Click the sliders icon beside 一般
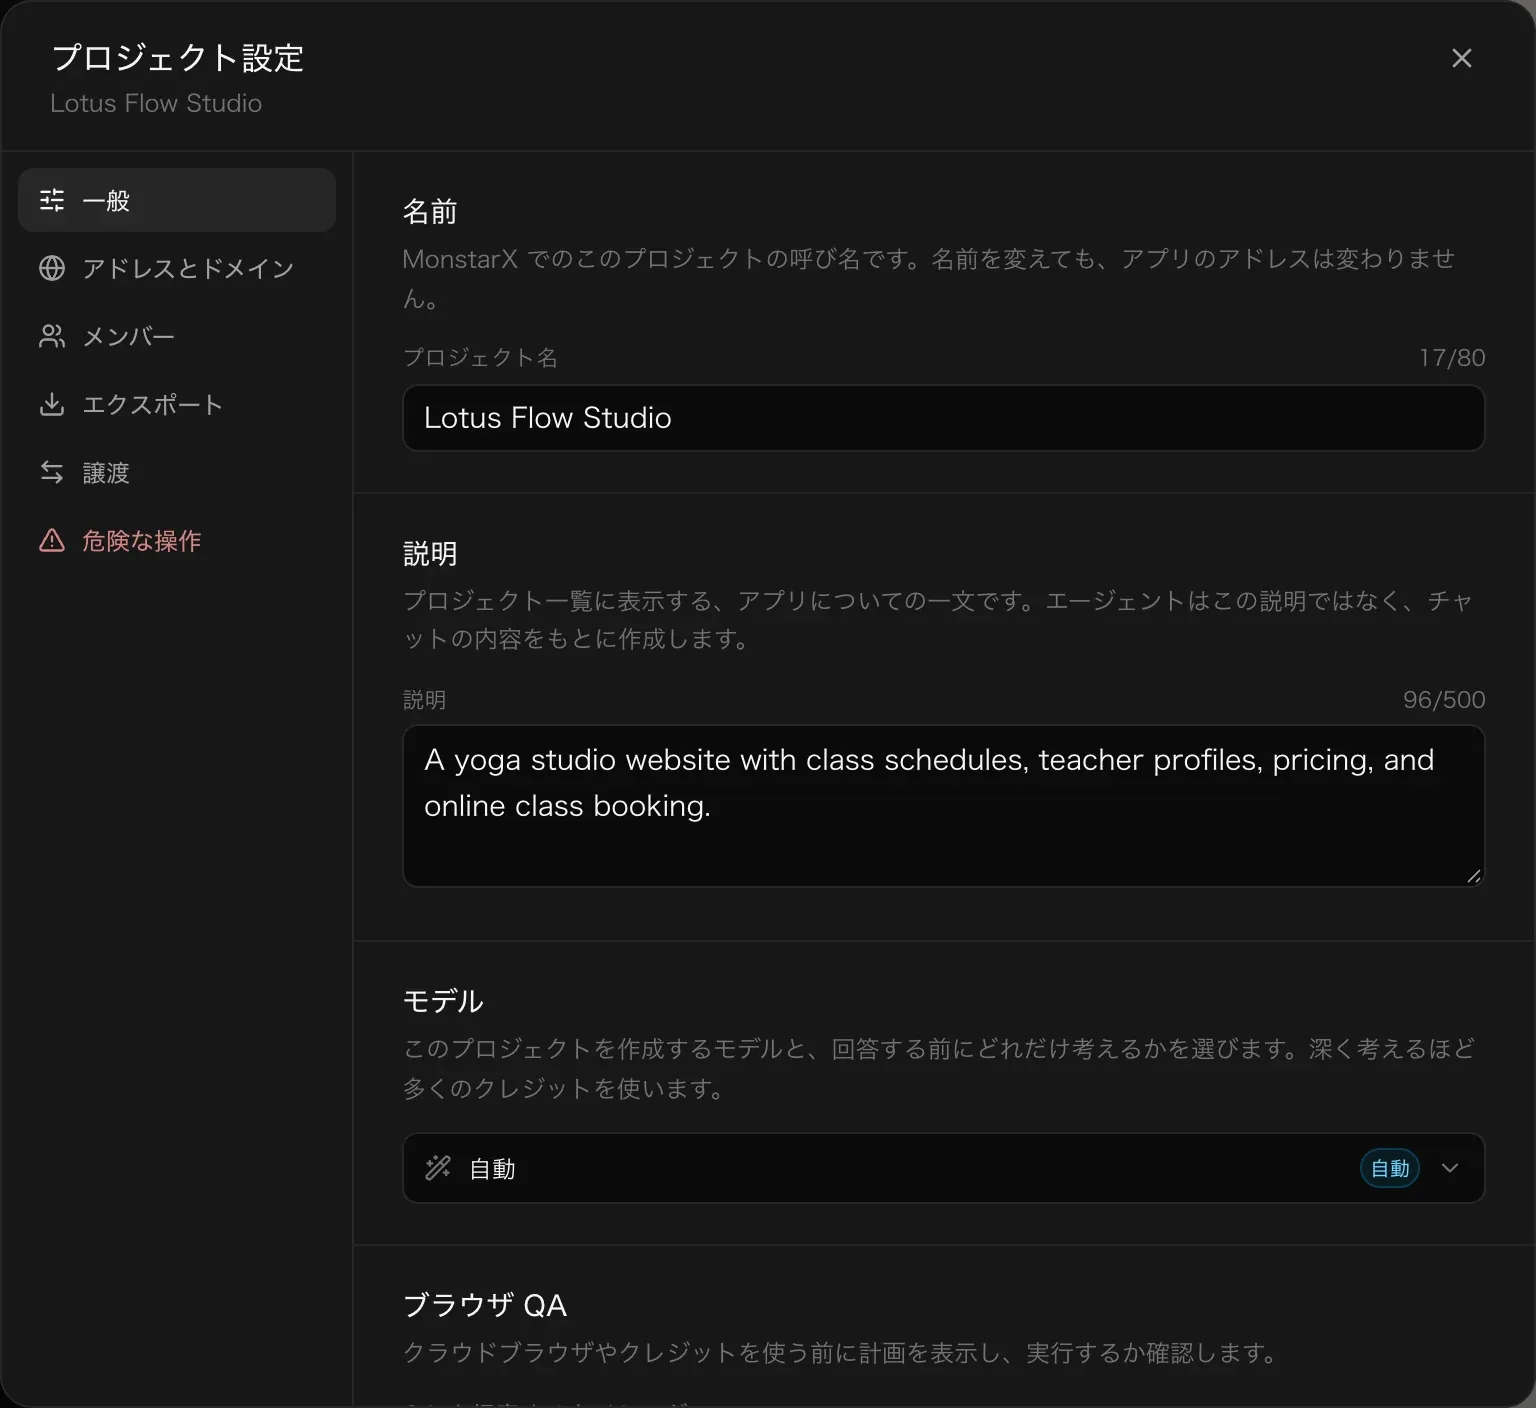 click(x=52, y=200)
